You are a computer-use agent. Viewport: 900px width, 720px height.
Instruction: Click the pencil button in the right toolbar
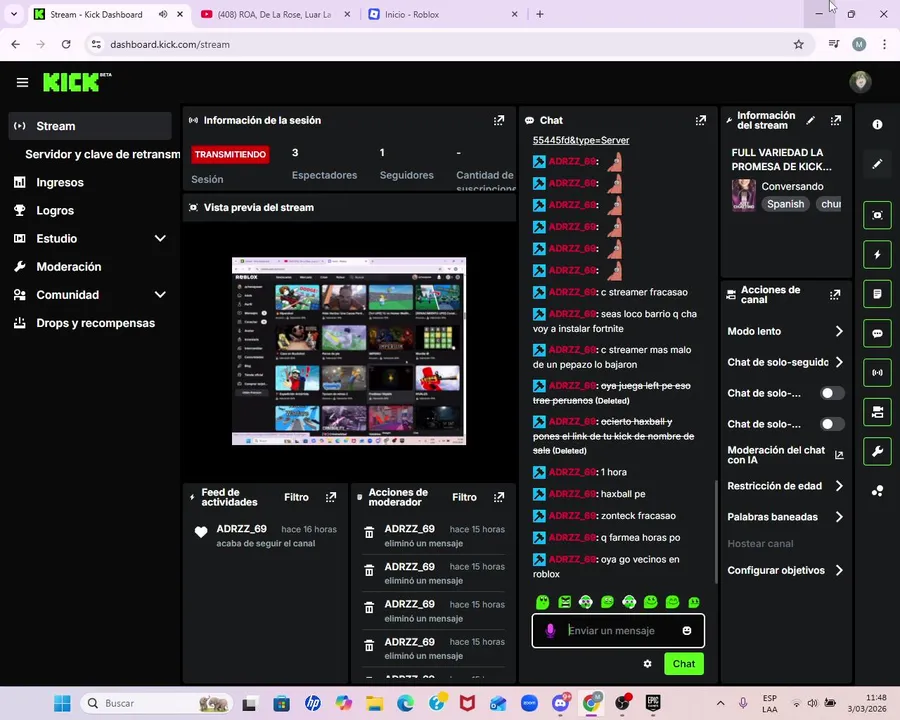click(877, 164)
